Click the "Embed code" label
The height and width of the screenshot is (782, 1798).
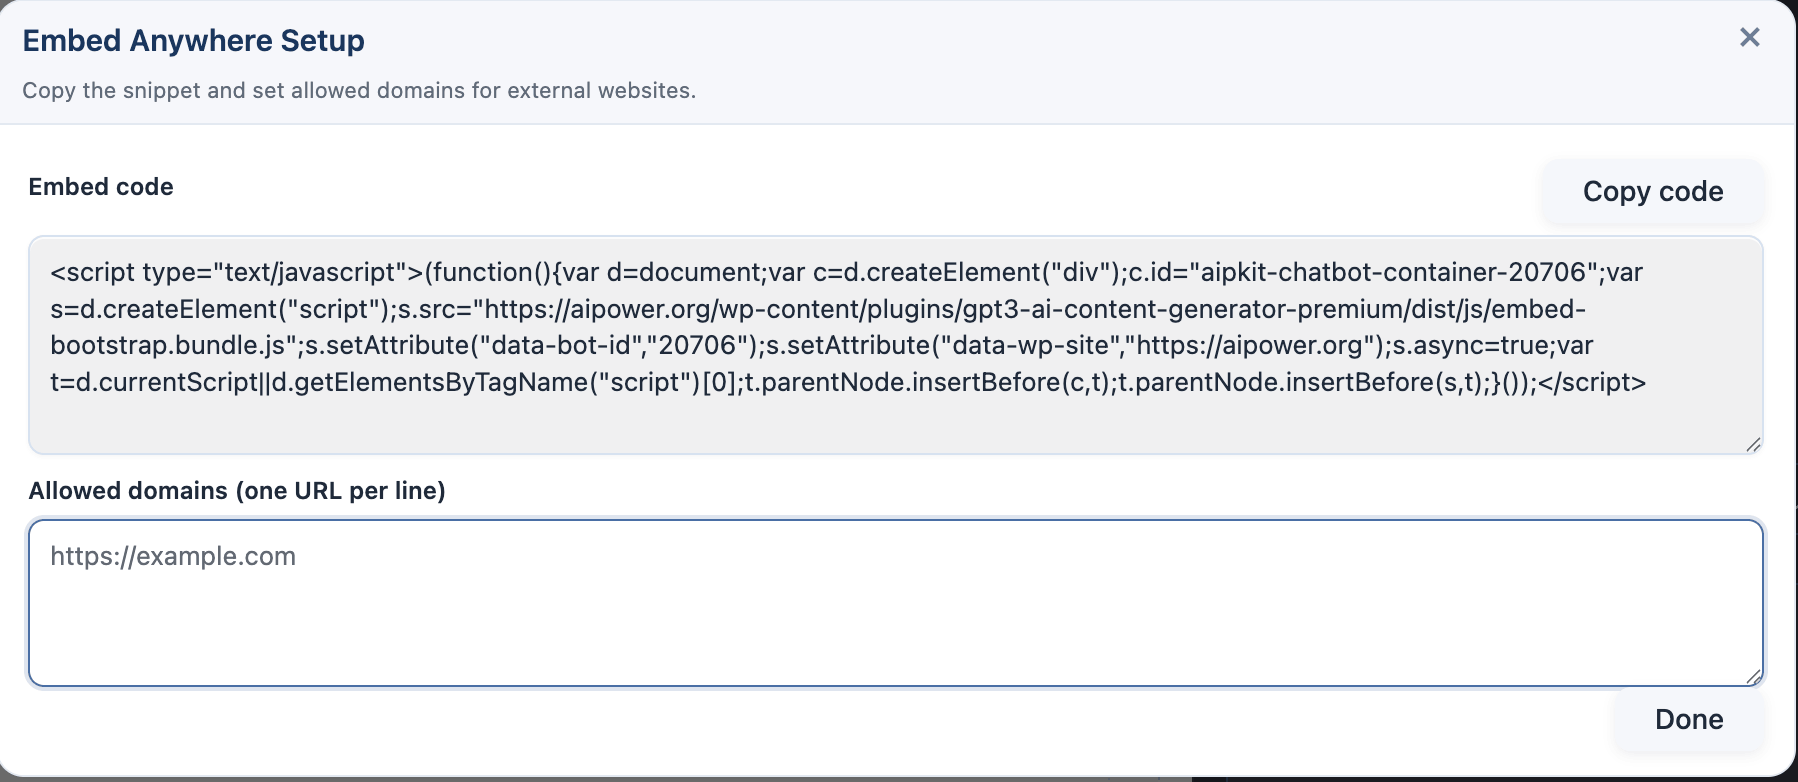[x=101, y=187]
